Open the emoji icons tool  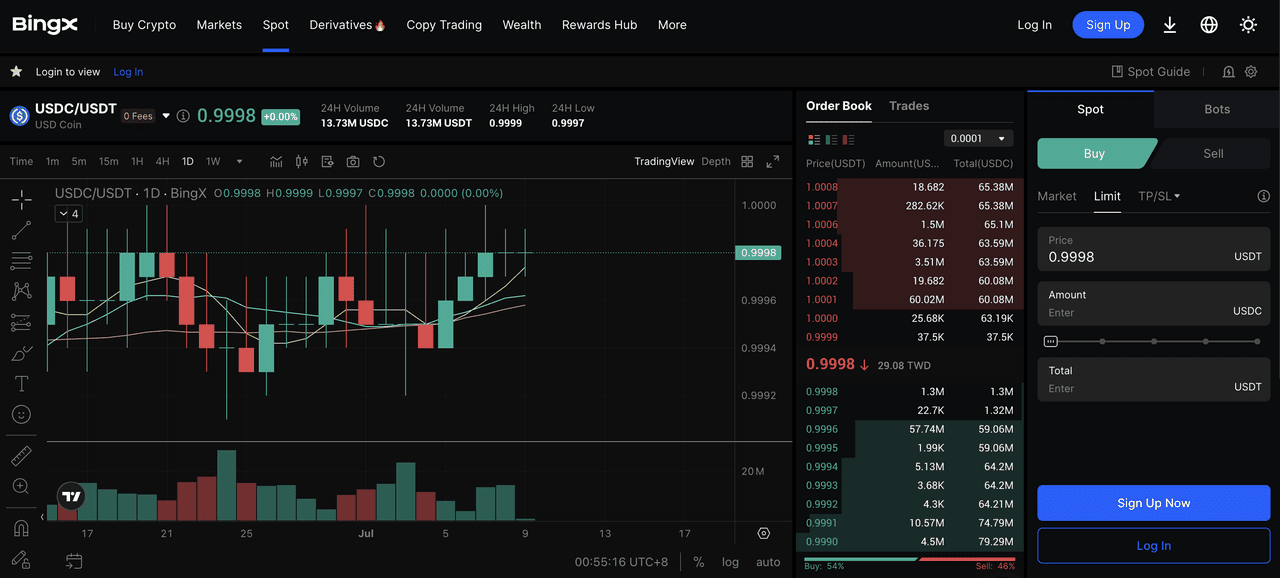point(21,414)
